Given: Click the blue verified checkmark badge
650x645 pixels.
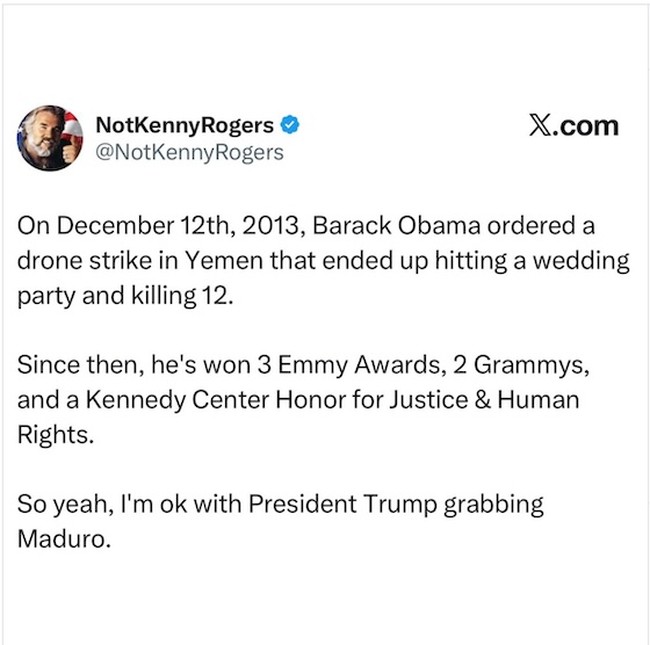Looking at the screenshot, I should click(290, 126).
